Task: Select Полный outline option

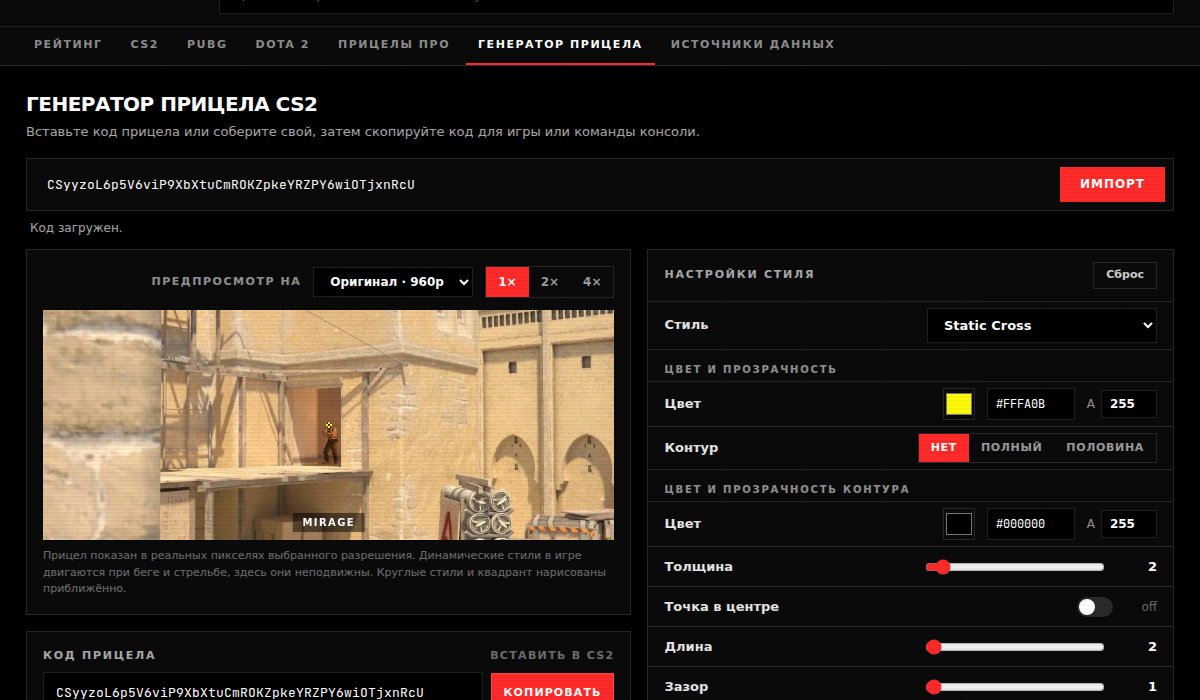Action: point(1011,447)
